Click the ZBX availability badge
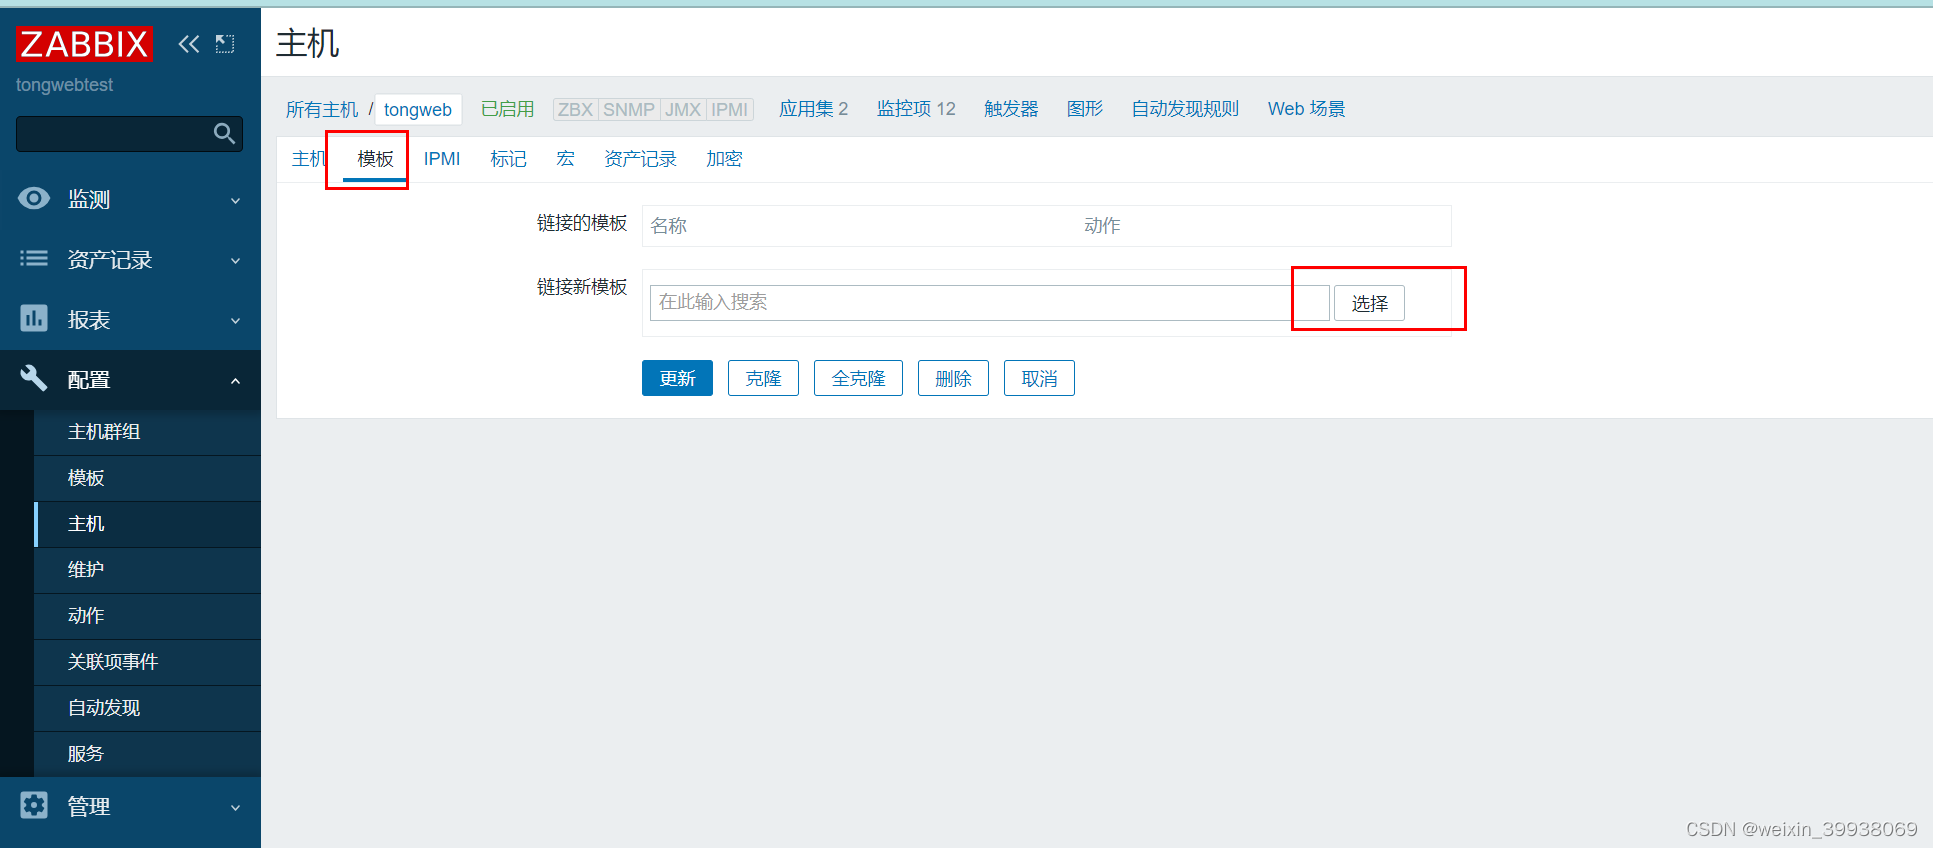 point(575,109)
